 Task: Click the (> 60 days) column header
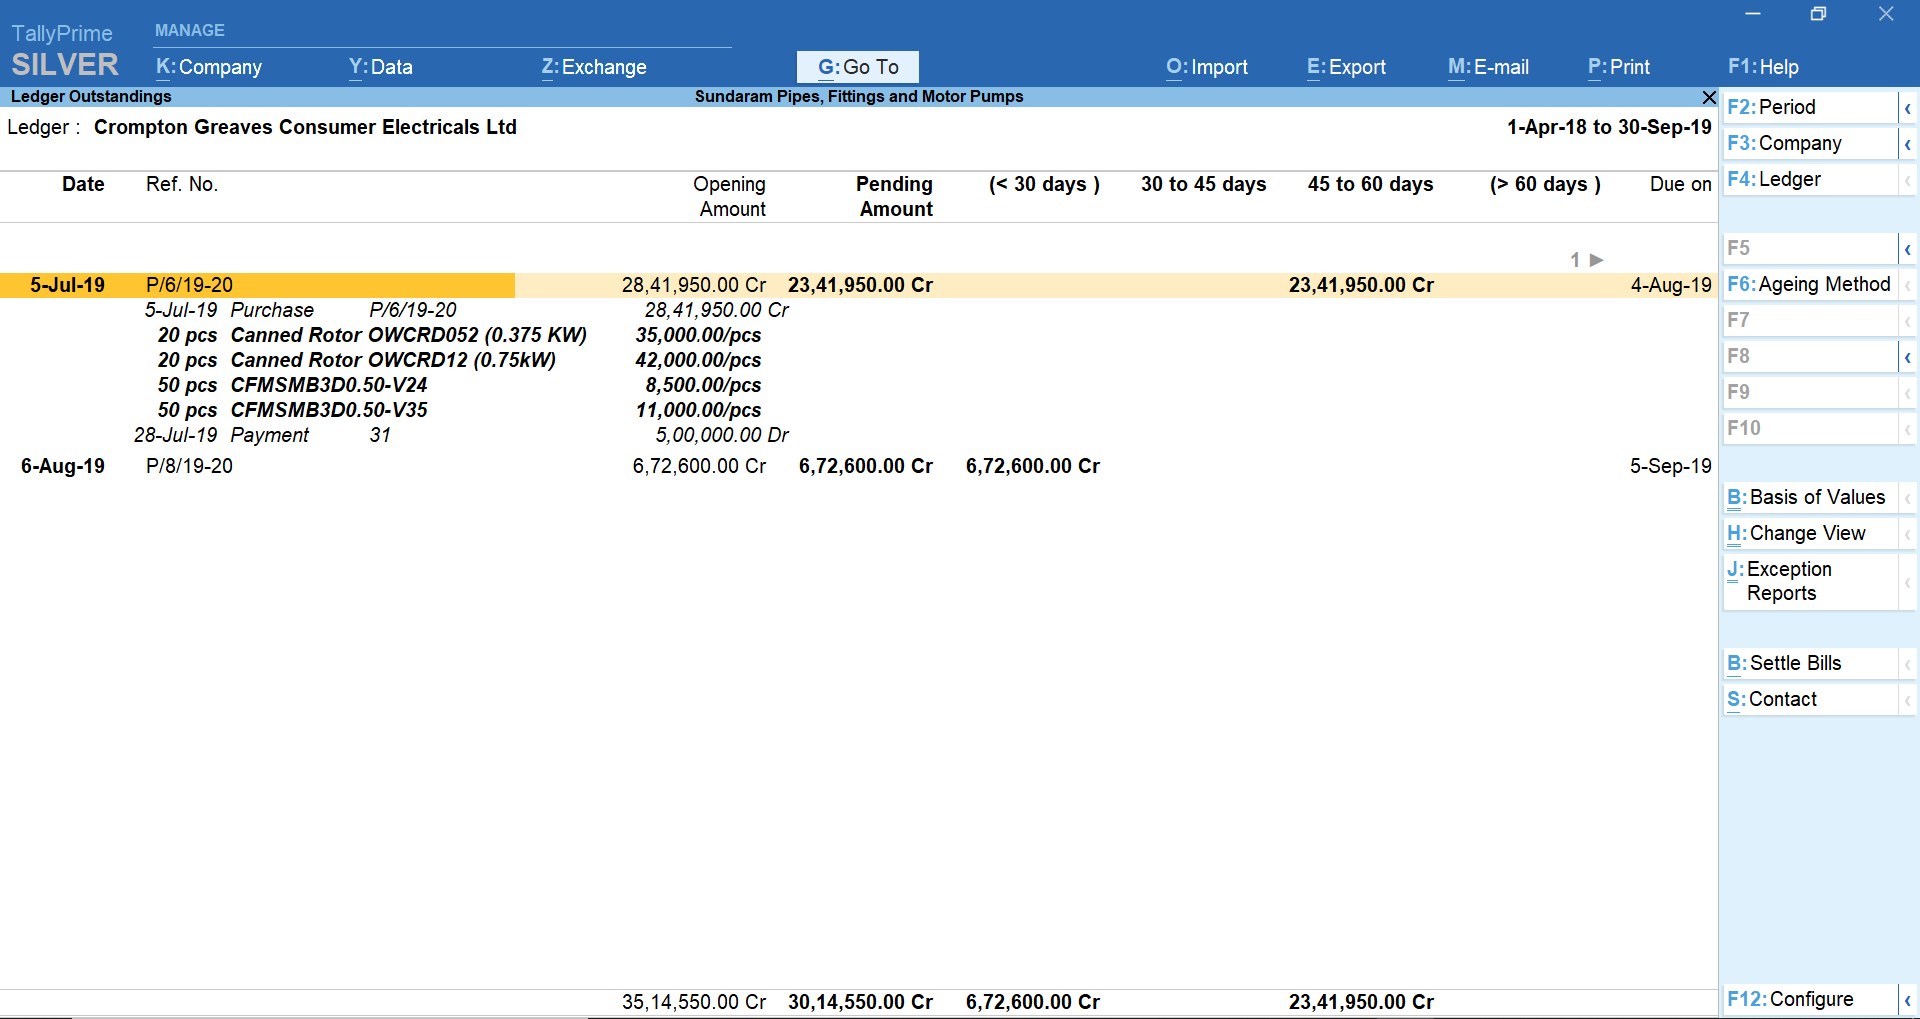[x=1545, y=184]
